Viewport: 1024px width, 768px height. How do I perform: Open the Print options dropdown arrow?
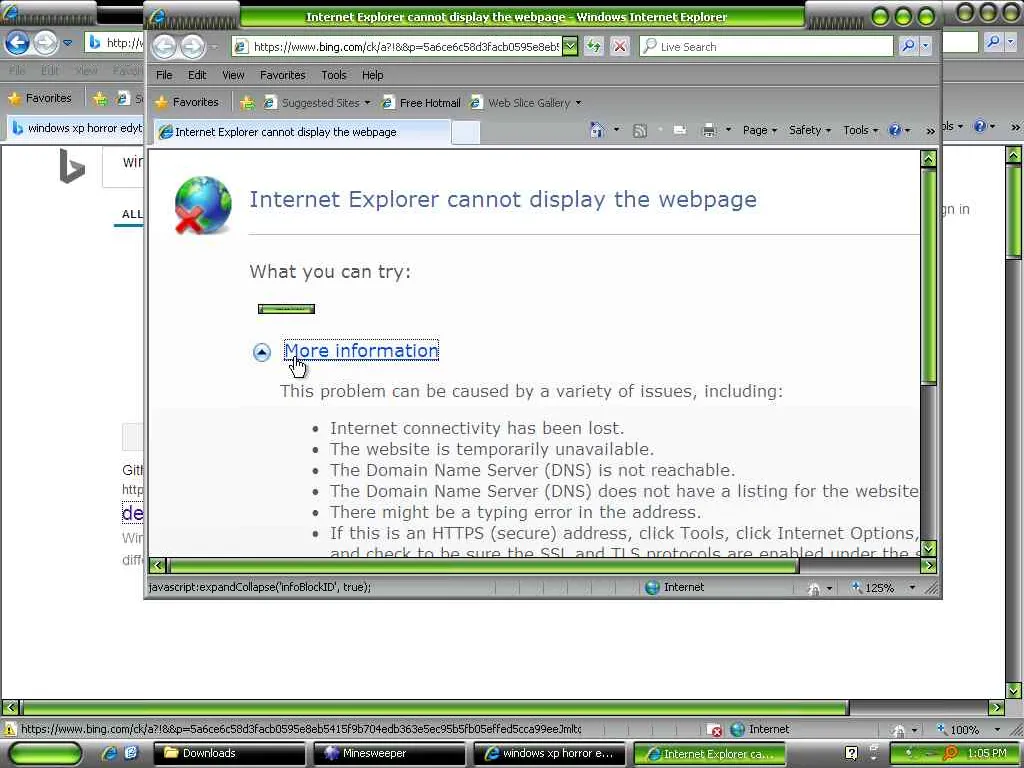(x=728, y=130)
